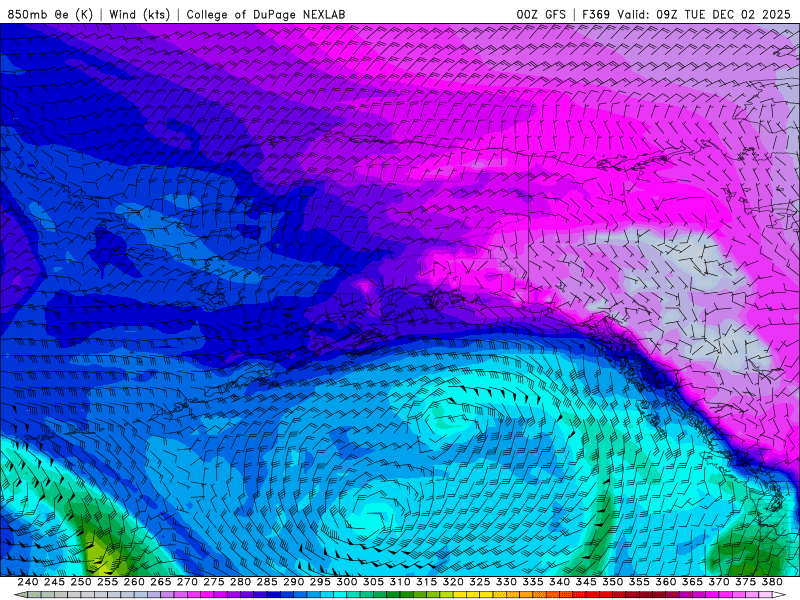The height and width of the screenshot is (600, 800).
Task: Select the 260 value on the color scale
Action: (134, 582)
